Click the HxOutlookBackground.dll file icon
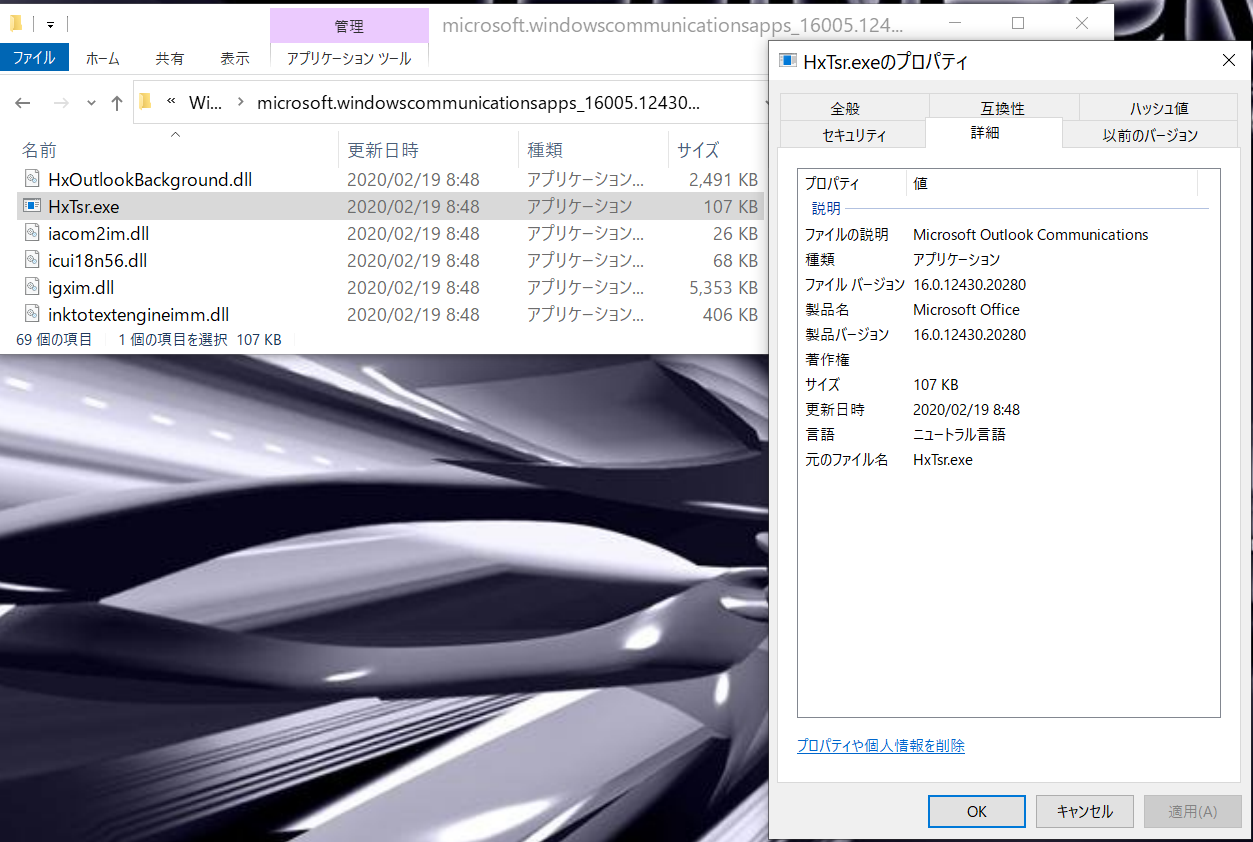Screen dimensions: 1253x842 coord(31,180)
